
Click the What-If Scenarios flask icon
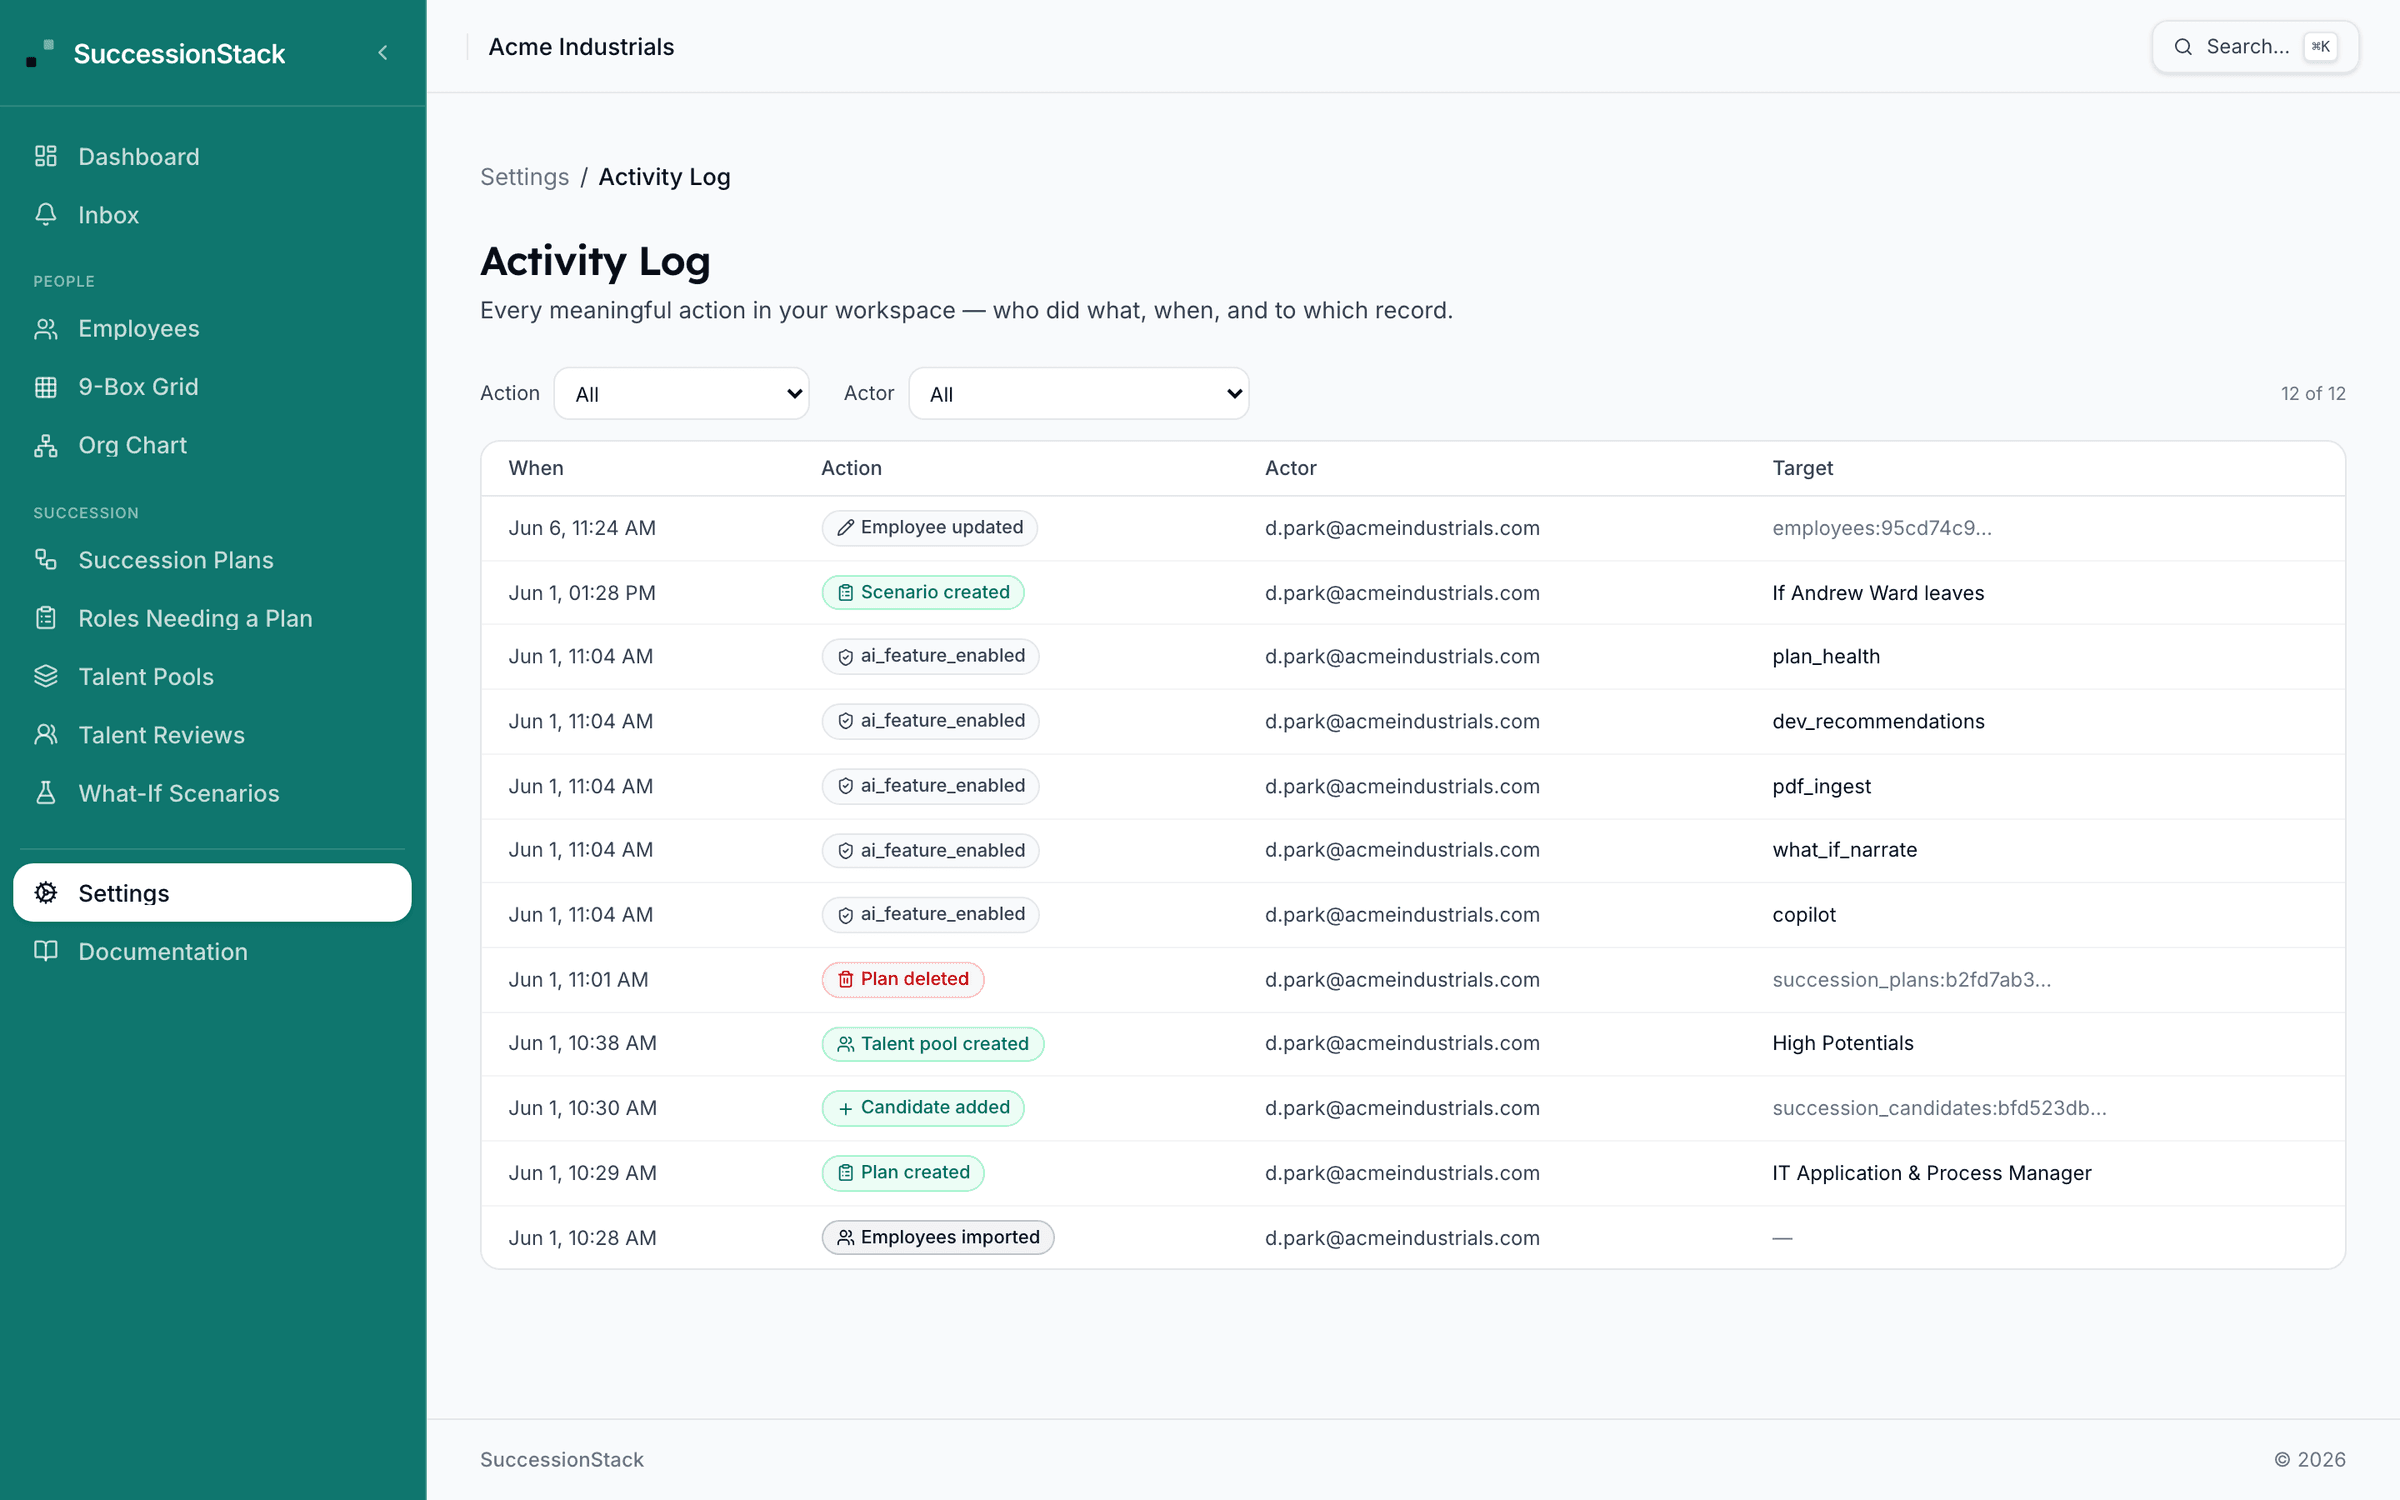46,793
